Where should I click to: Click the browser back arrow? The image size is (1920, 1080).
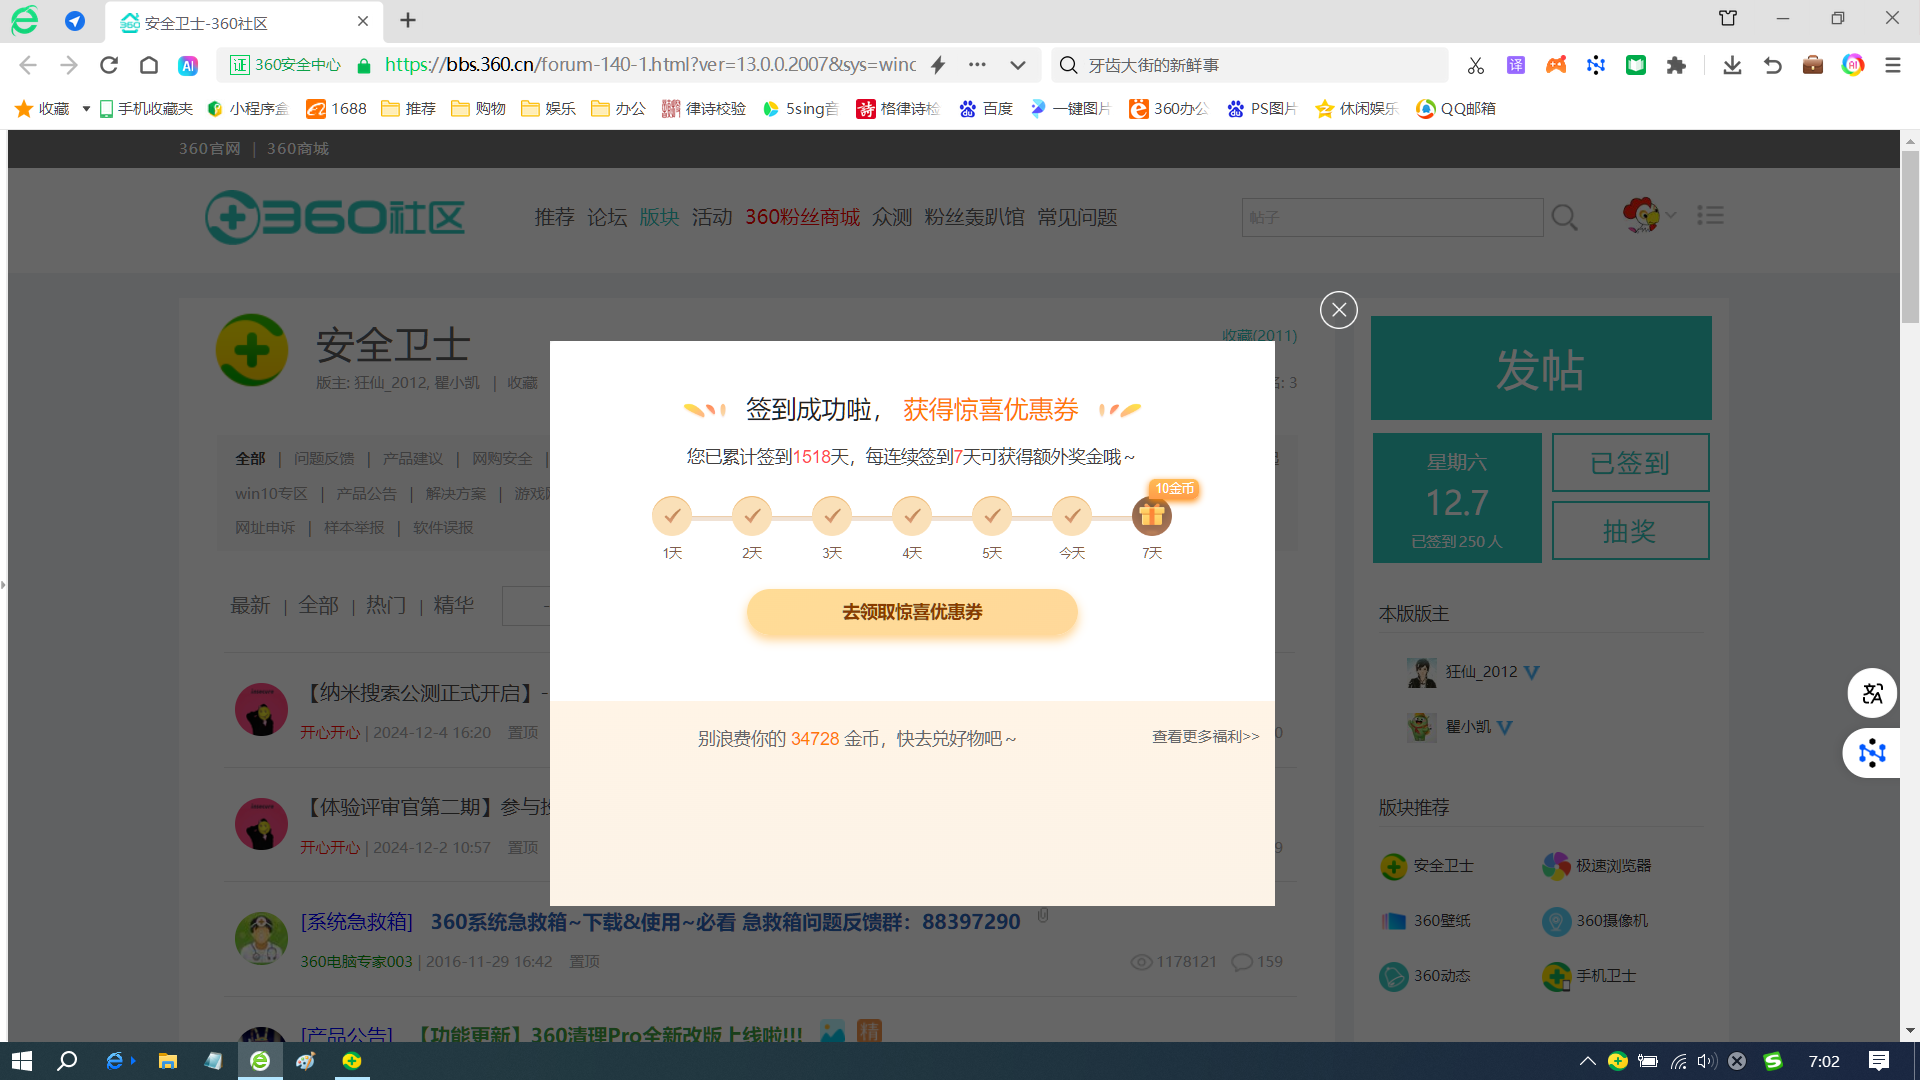tap(28, 65)
